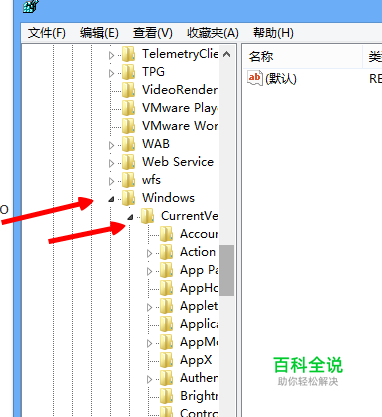Expand the Web Service key
The height and width of the screenshot is (417, 382).
pyautogui.click(x=112, y=163)
